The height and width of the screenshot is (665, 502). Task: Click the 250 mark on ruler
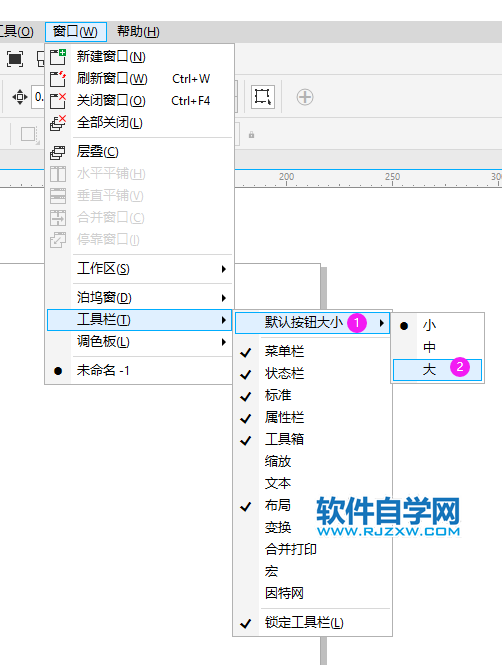click(393, 176)
